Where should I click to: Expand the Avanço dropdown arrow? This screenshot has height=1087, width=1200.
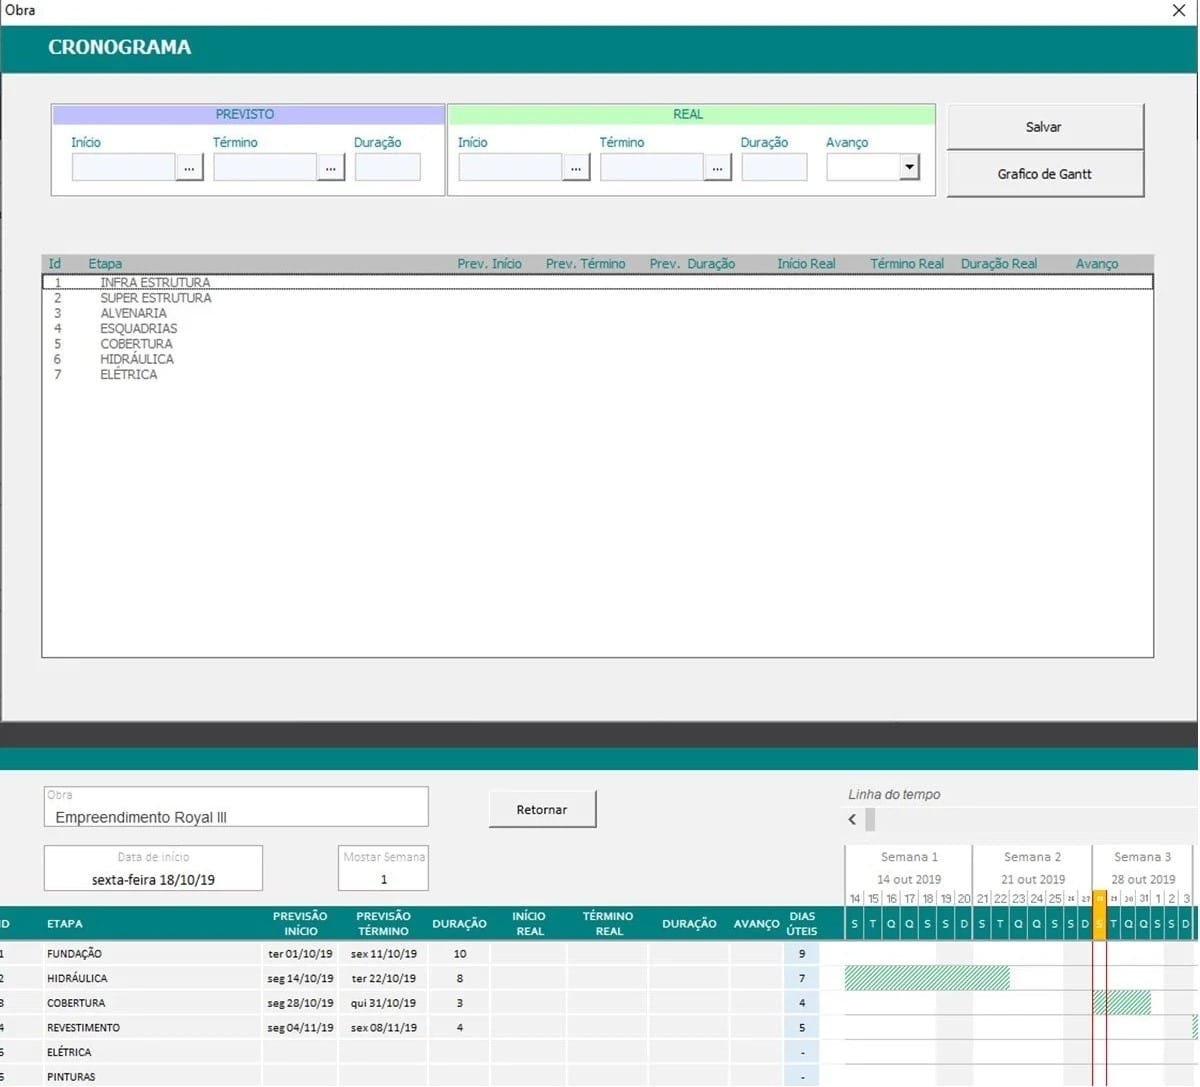click(x=909, y=167)
